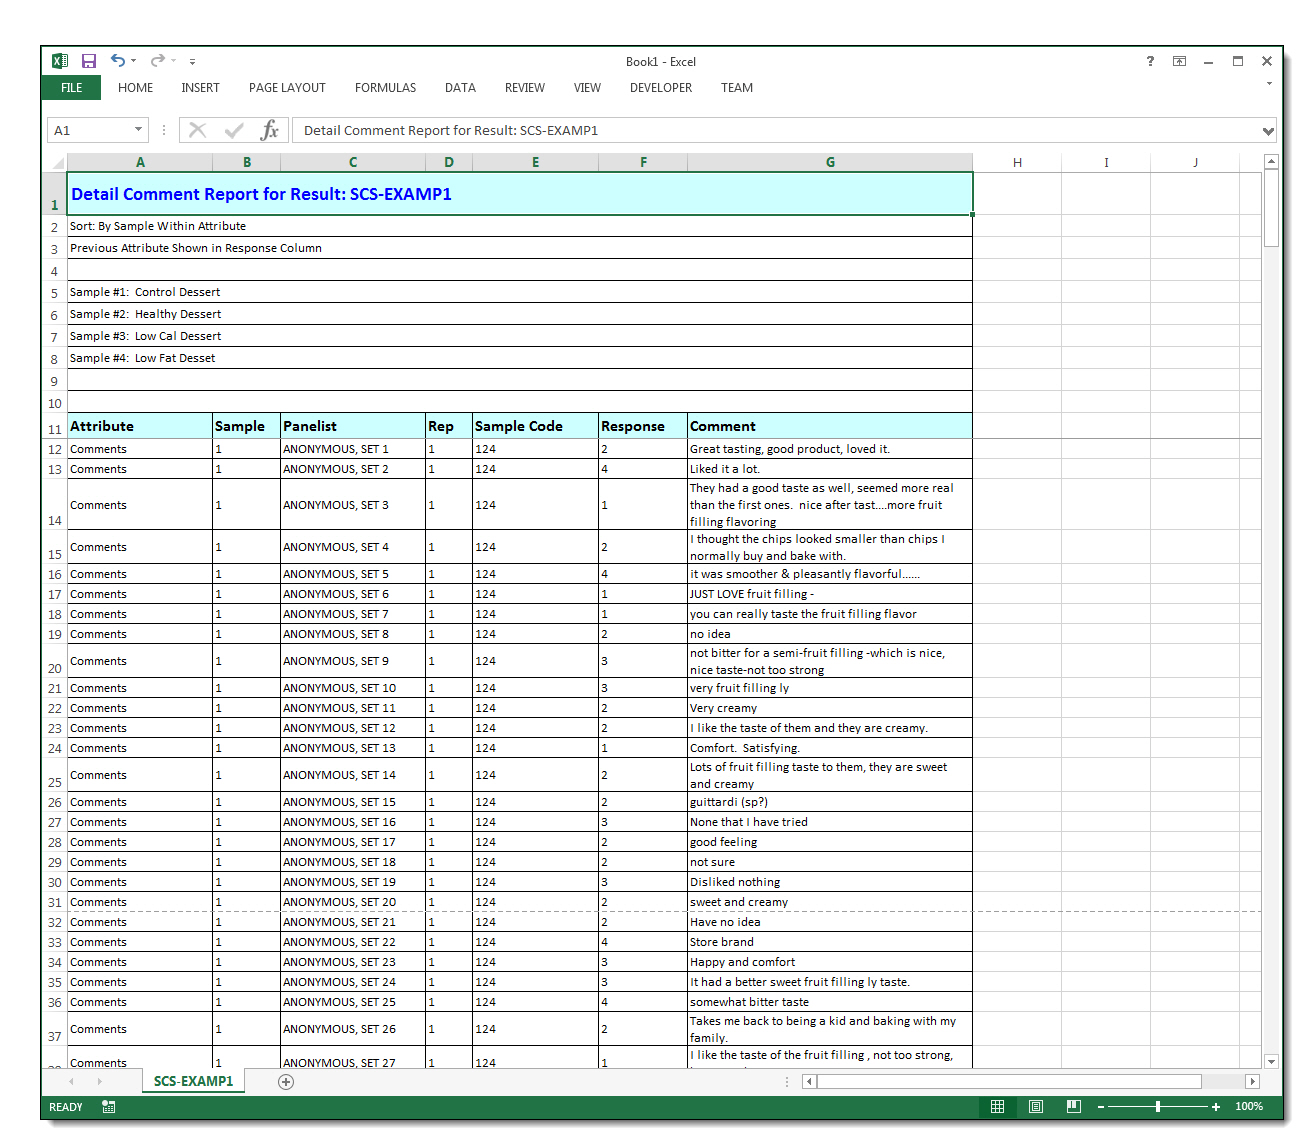Switch to Page Break Preview icon
This screenshot has width=1299, height=1135.
pyautogui.click(x=1073, y=1107)
